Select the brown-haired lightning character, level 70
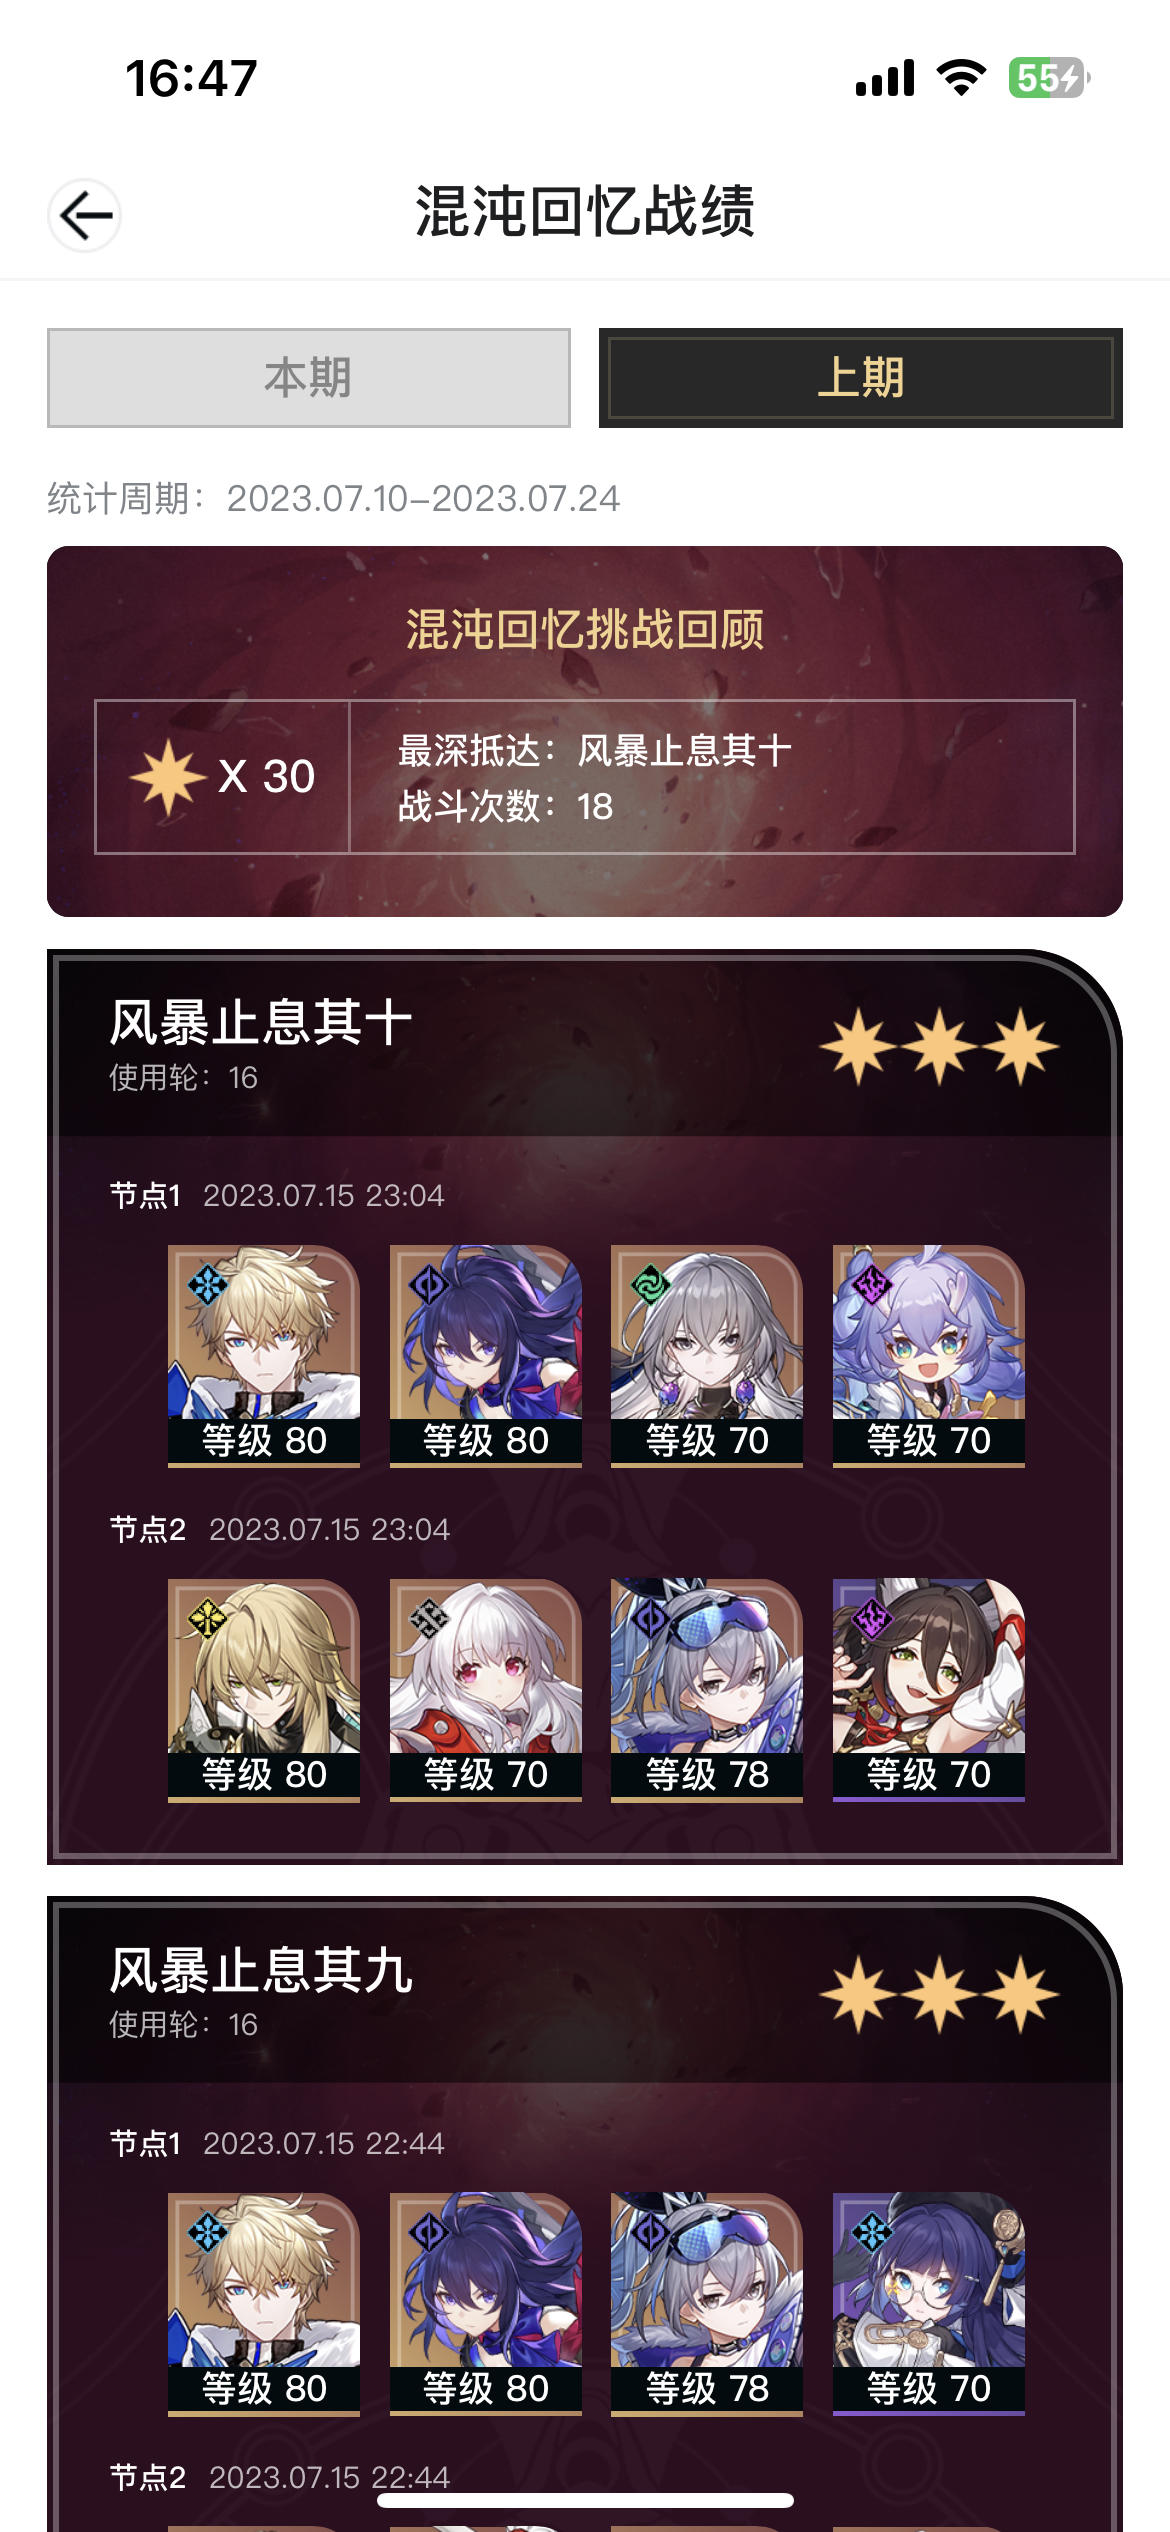The width and height of the screenshot is (1170, 2532). point(929,1690)
